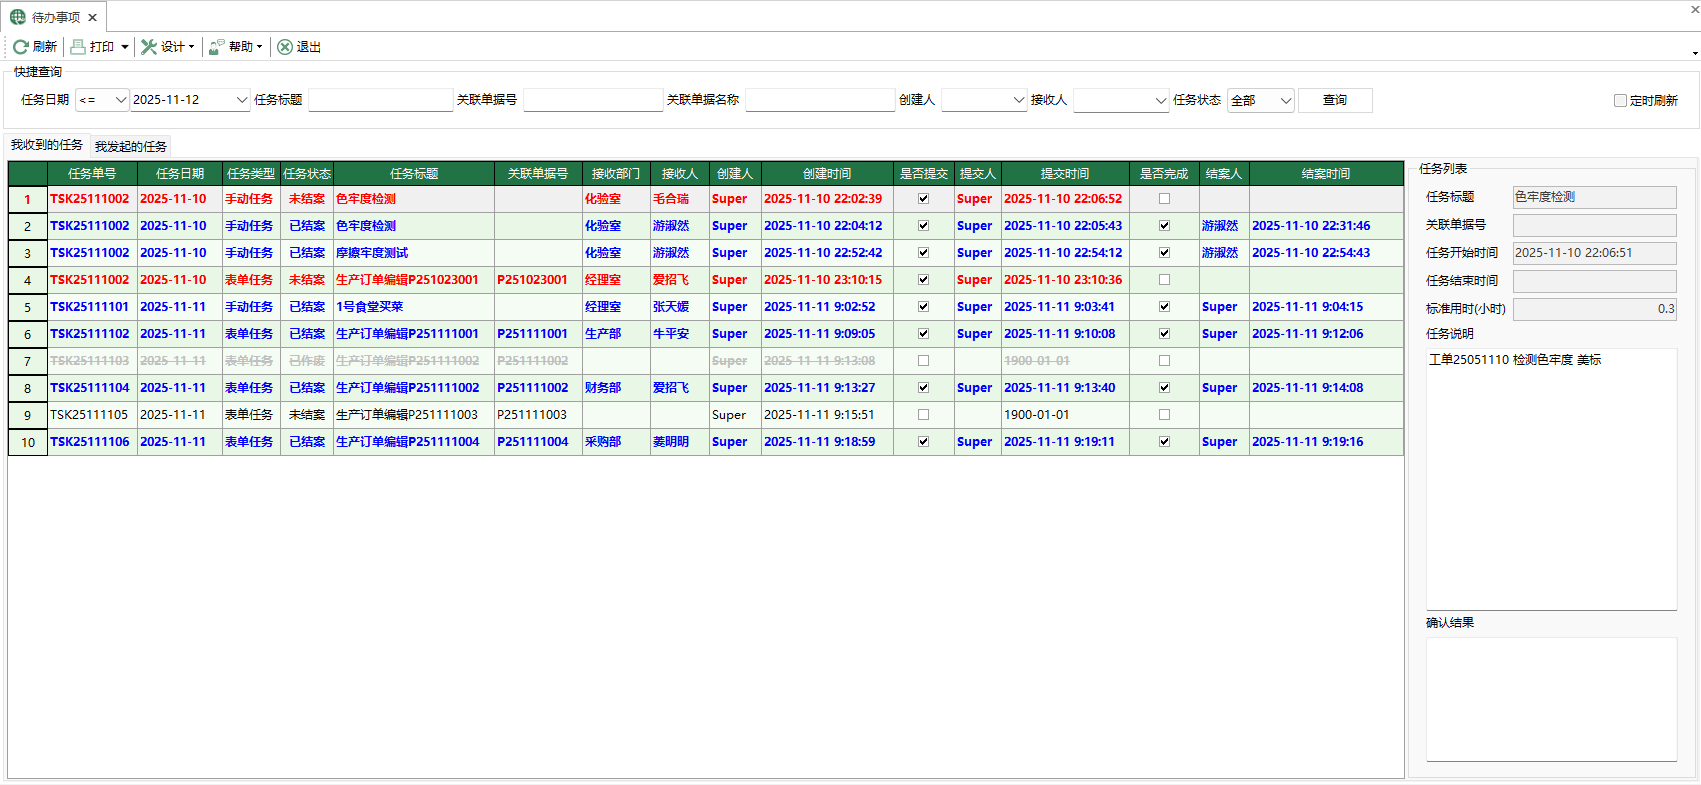Toggle 是否完成 checkbox in row 1
This screenshot has height=785, width=1701.
coord(1164,199)
